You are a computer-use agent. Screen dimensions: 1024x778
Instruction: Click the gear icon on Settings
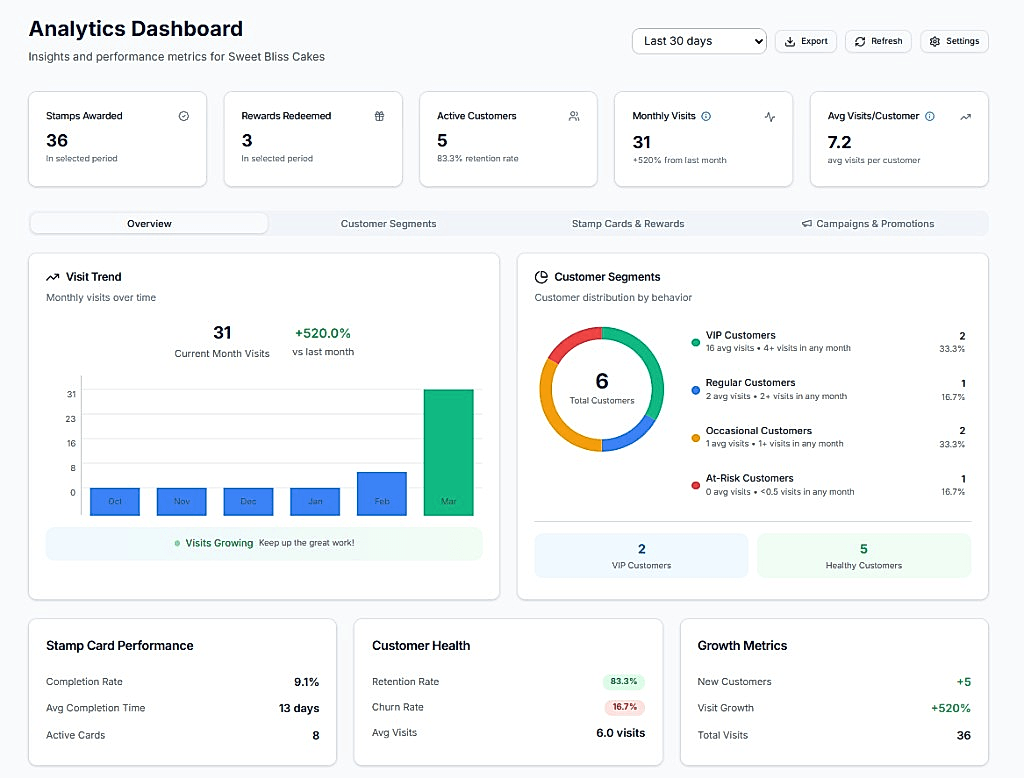click(x=935, y=41)
